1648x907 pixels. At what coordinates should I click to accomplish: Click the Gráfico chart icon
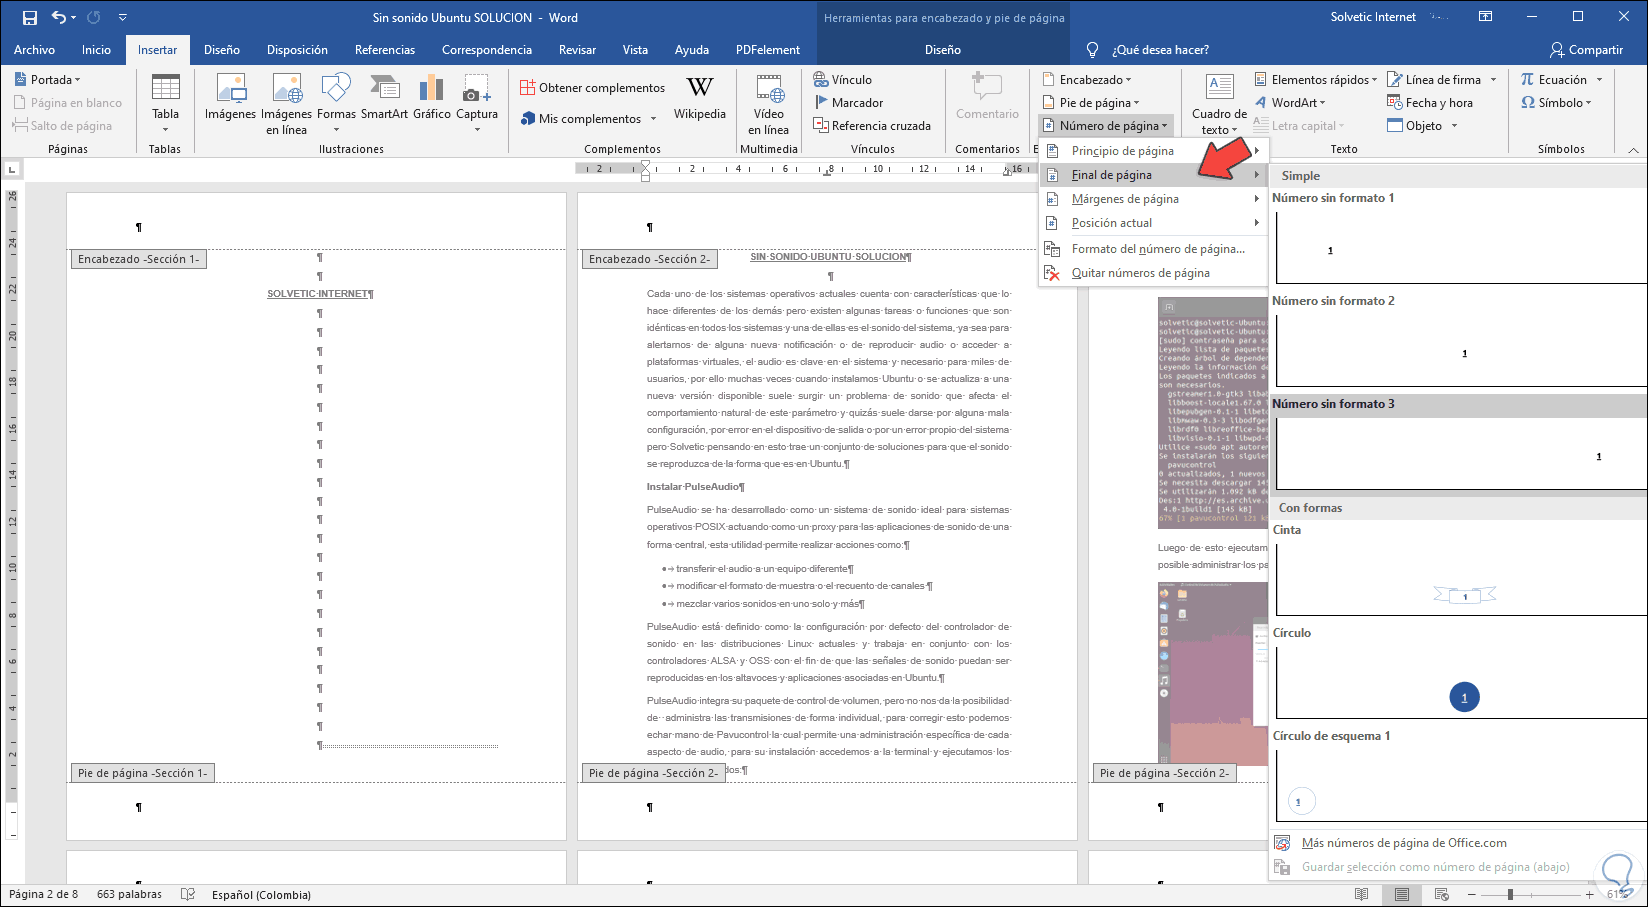click(432, 98)
